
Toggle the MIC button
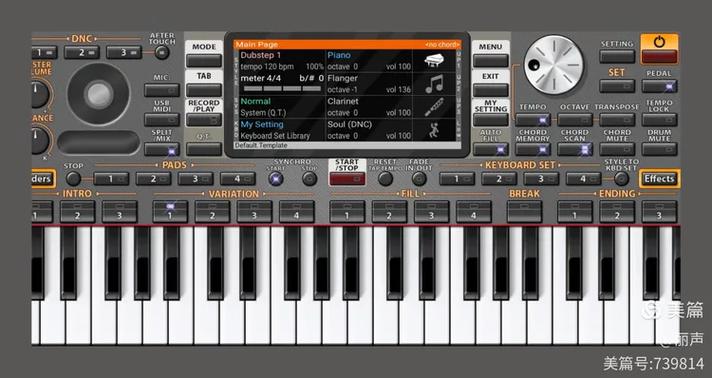(162, 90)
